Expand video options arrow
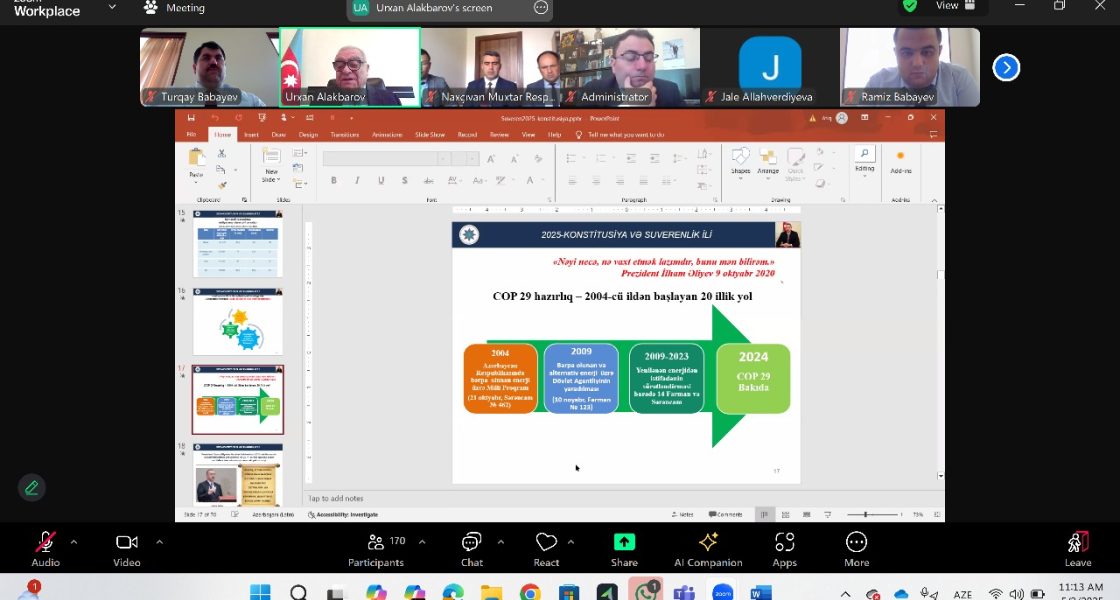This screenshot has width=1120, height=600. coord(157,542)
